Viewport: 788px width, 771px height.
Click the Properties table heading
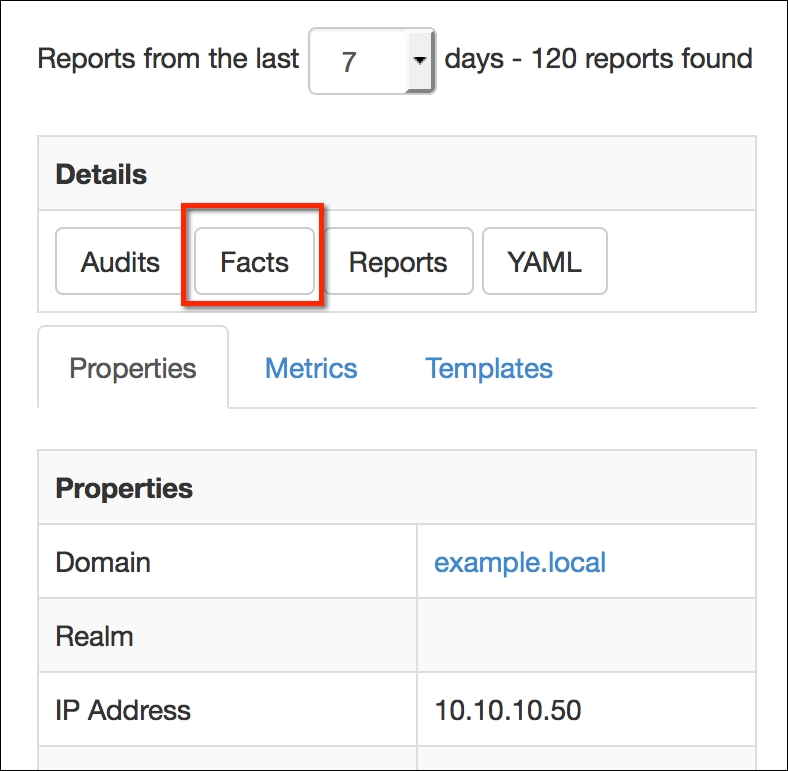[x=124, y=488]
